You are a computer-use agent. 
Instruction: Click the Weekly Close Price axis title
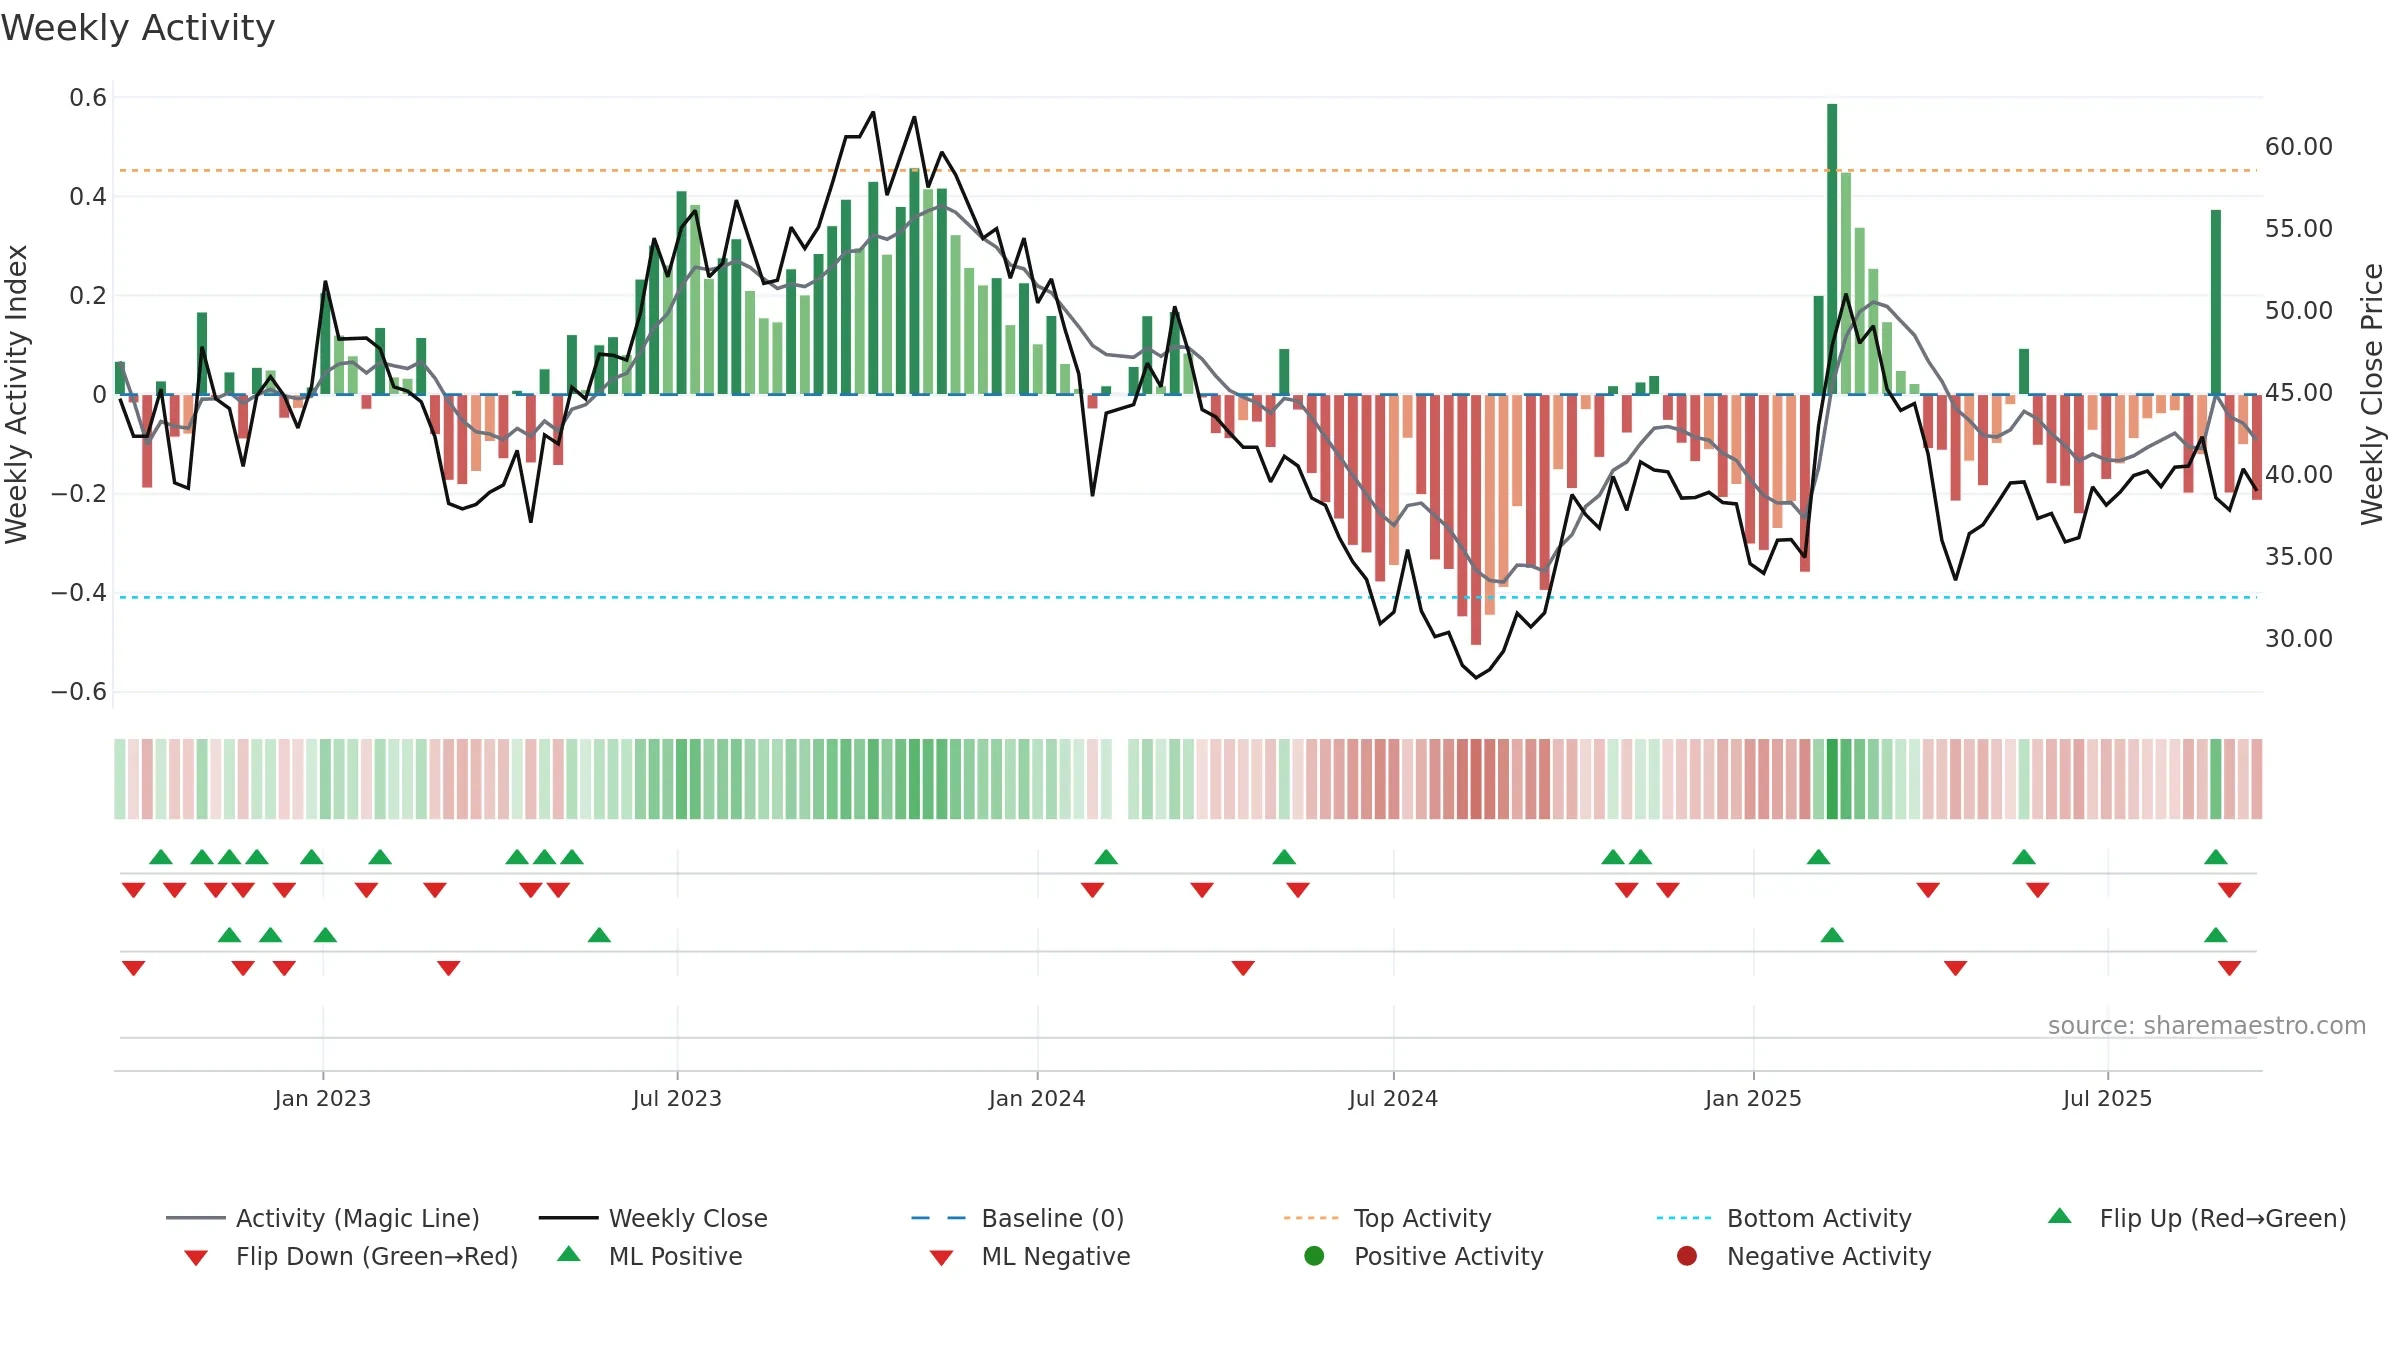pos(2372,394)
